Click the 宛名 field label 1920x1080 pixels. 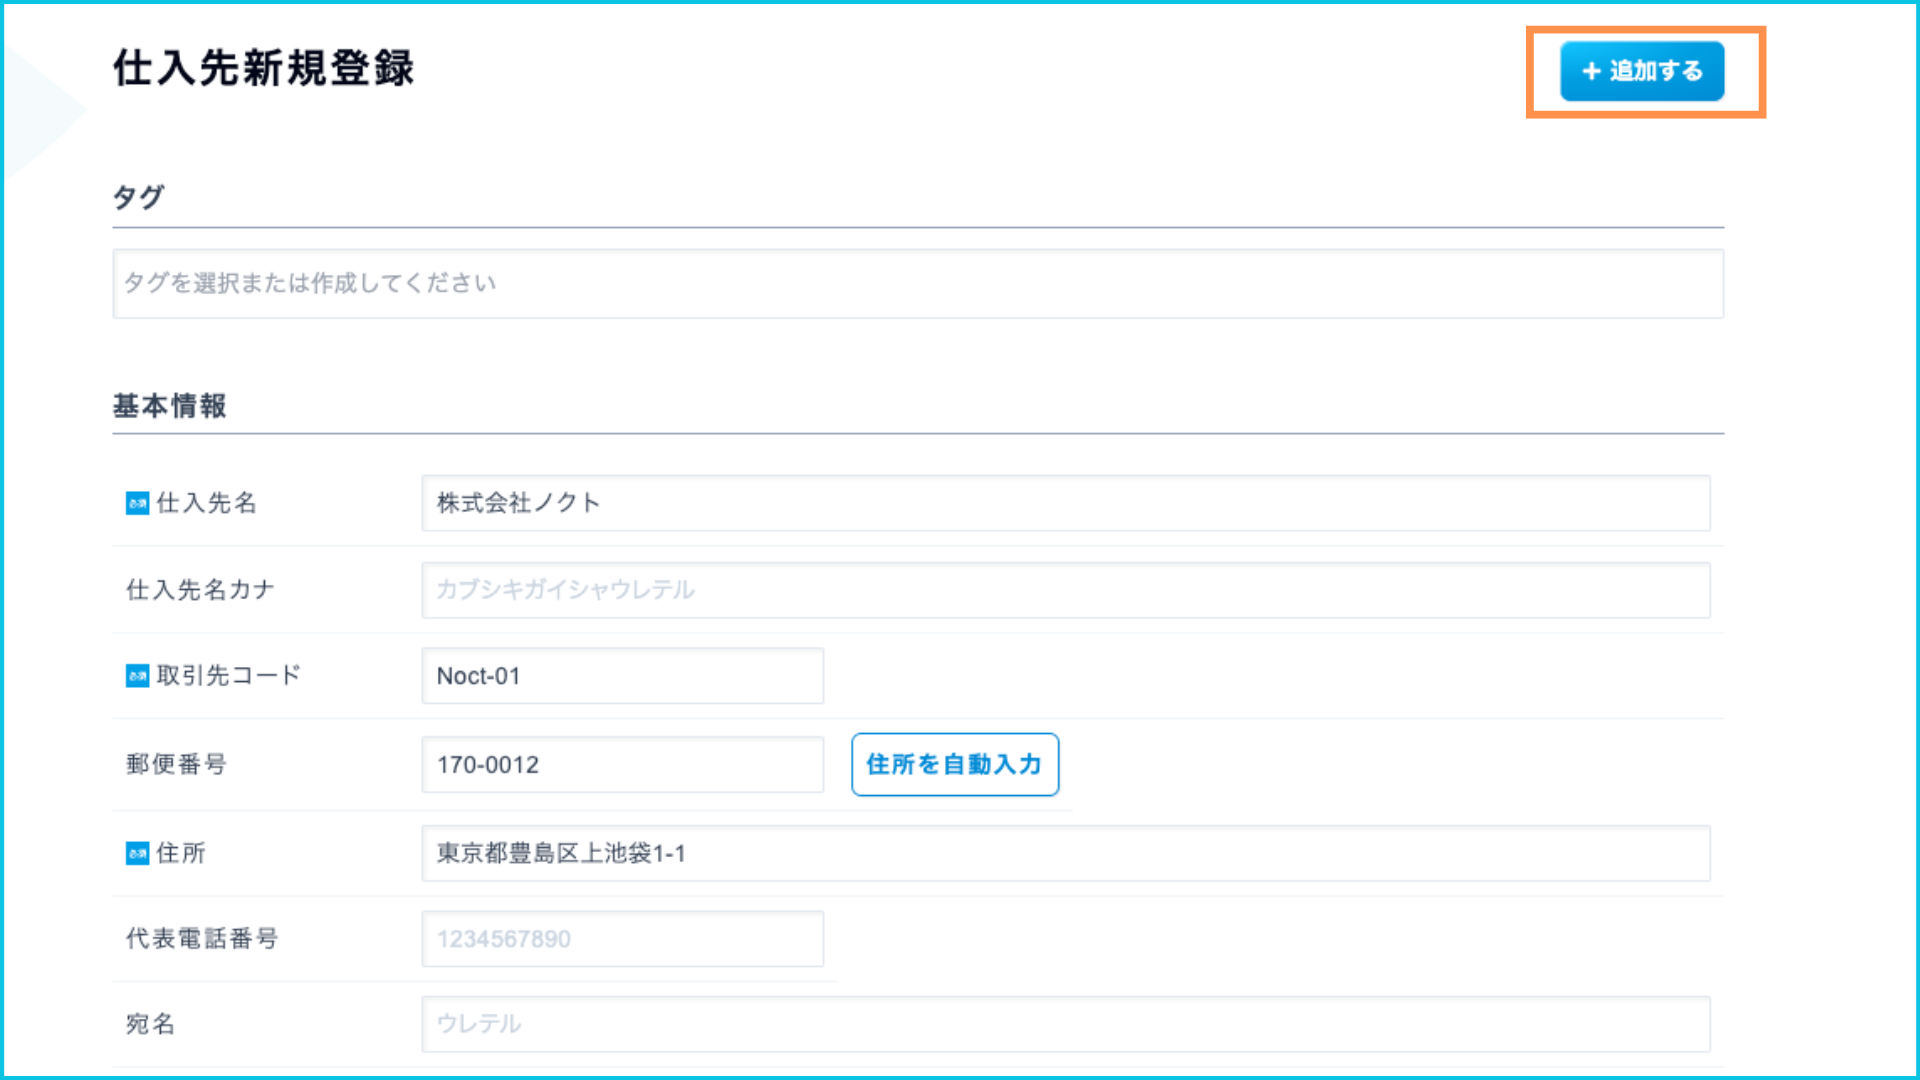(x=150, y=1024)
